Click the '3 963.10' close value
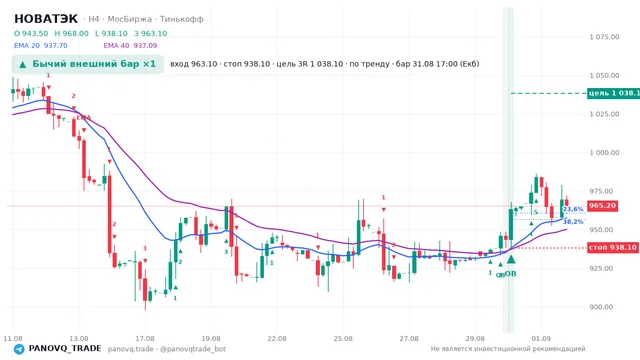 (x=151, y=33)
